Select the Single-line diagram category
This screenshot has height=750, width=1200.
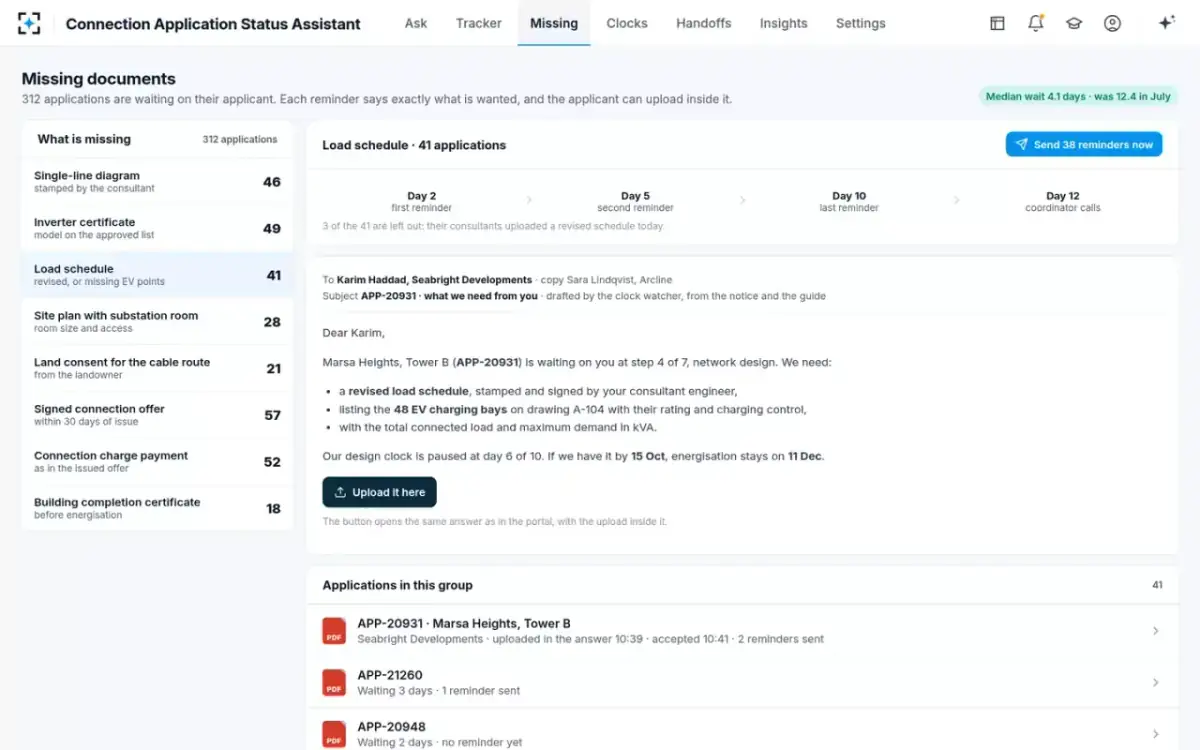pos(157,182)
